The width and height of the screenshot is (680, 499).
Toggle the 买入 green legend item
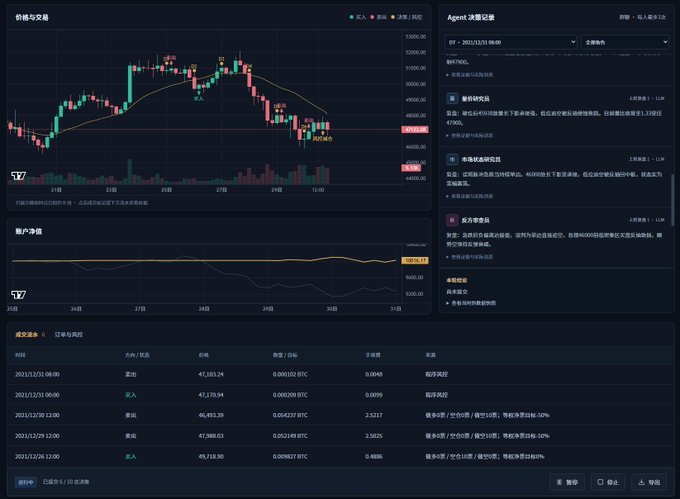pyautogui.click(x=358, y=17)
